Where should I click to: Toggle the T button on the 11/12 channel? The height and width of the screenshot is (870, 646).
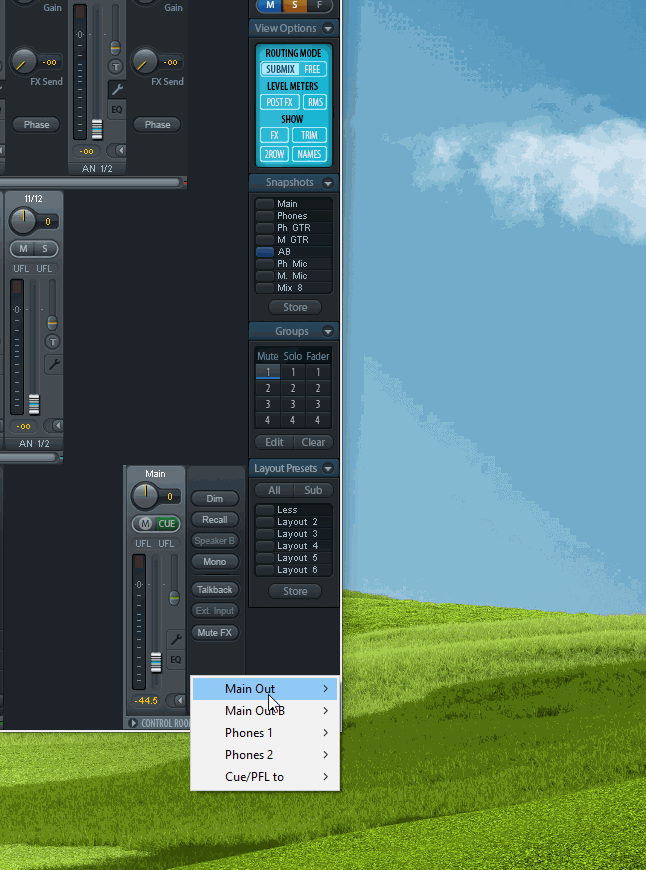[x=52, y=342]
